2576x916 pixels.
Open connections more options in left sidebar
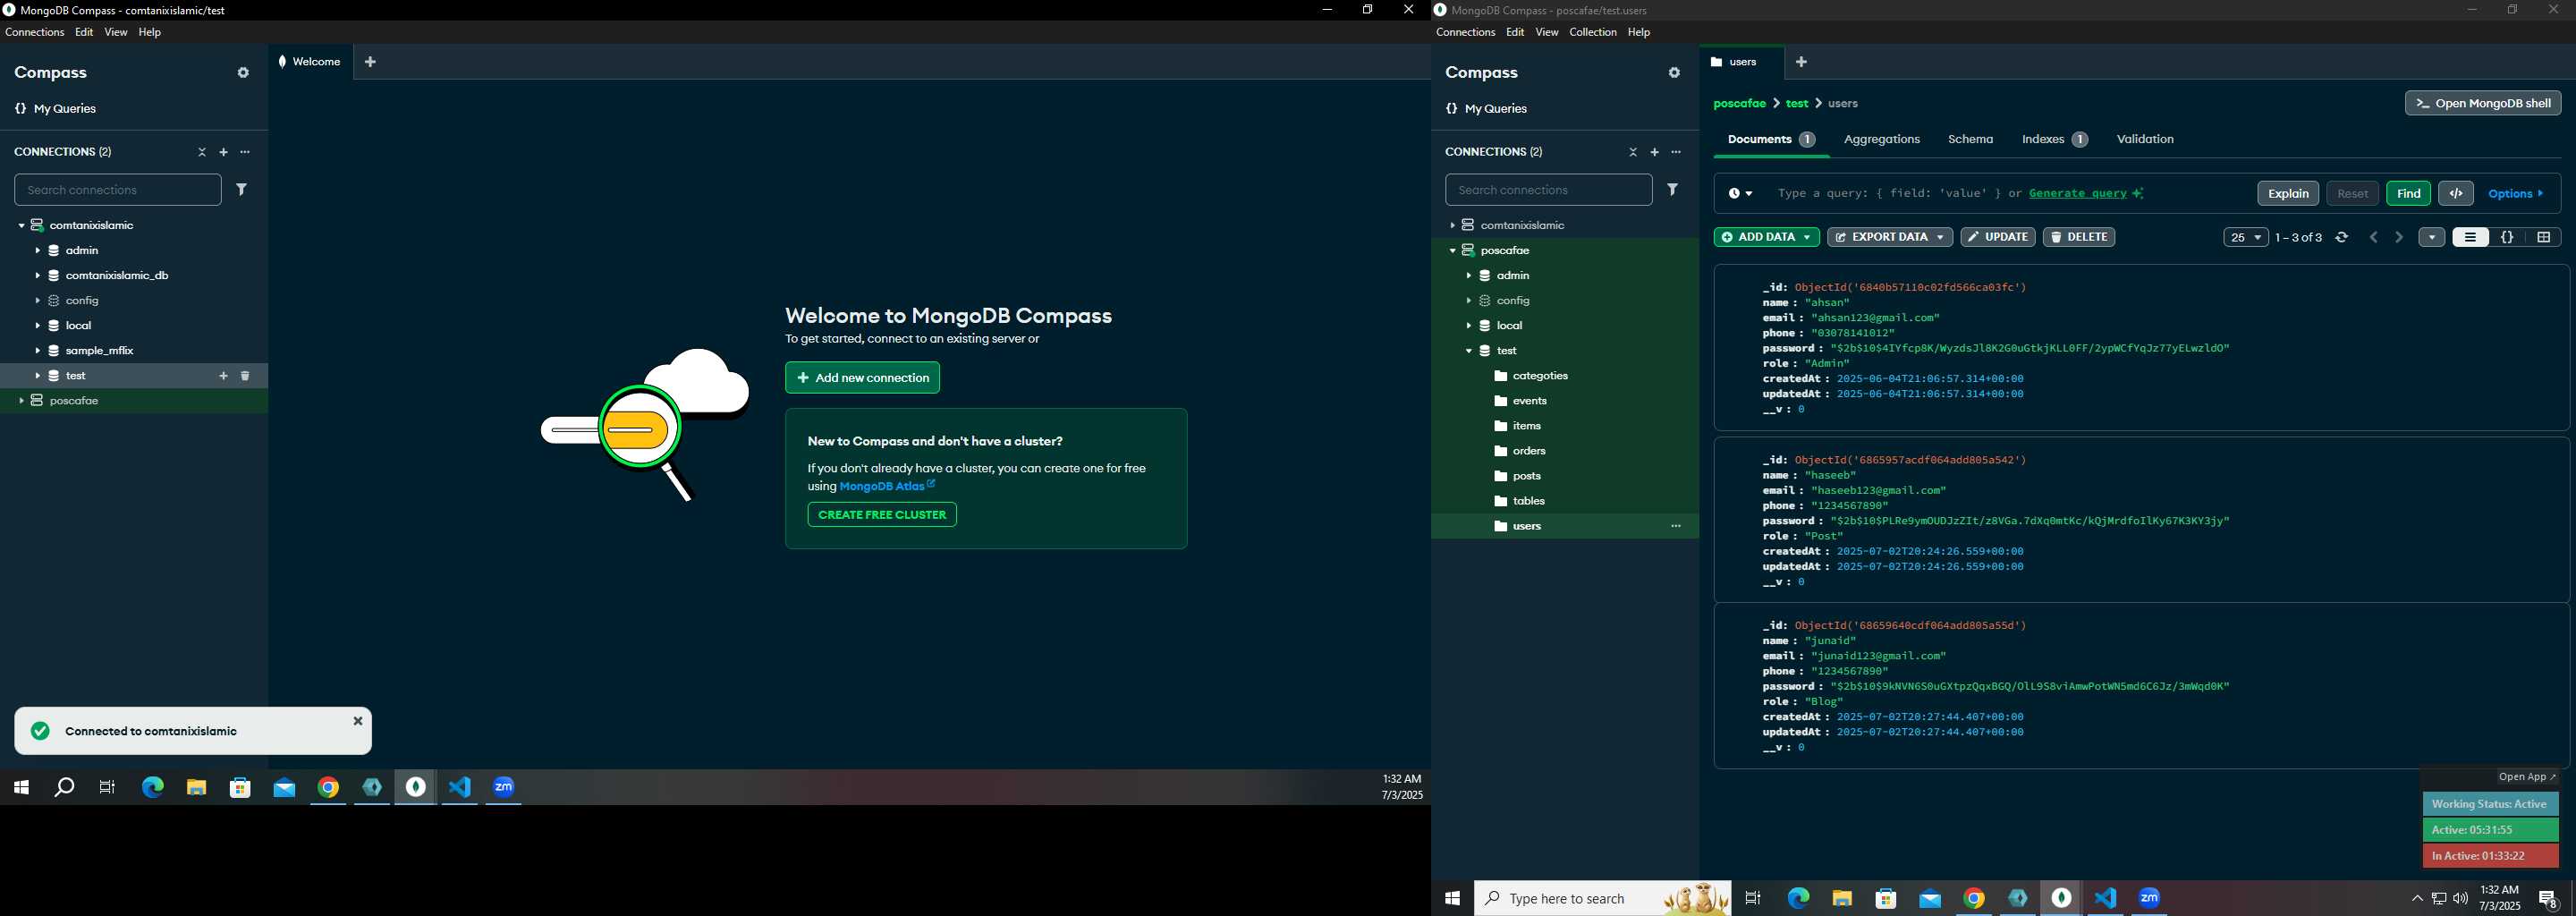pyautogui.click(x=245, y=152)
